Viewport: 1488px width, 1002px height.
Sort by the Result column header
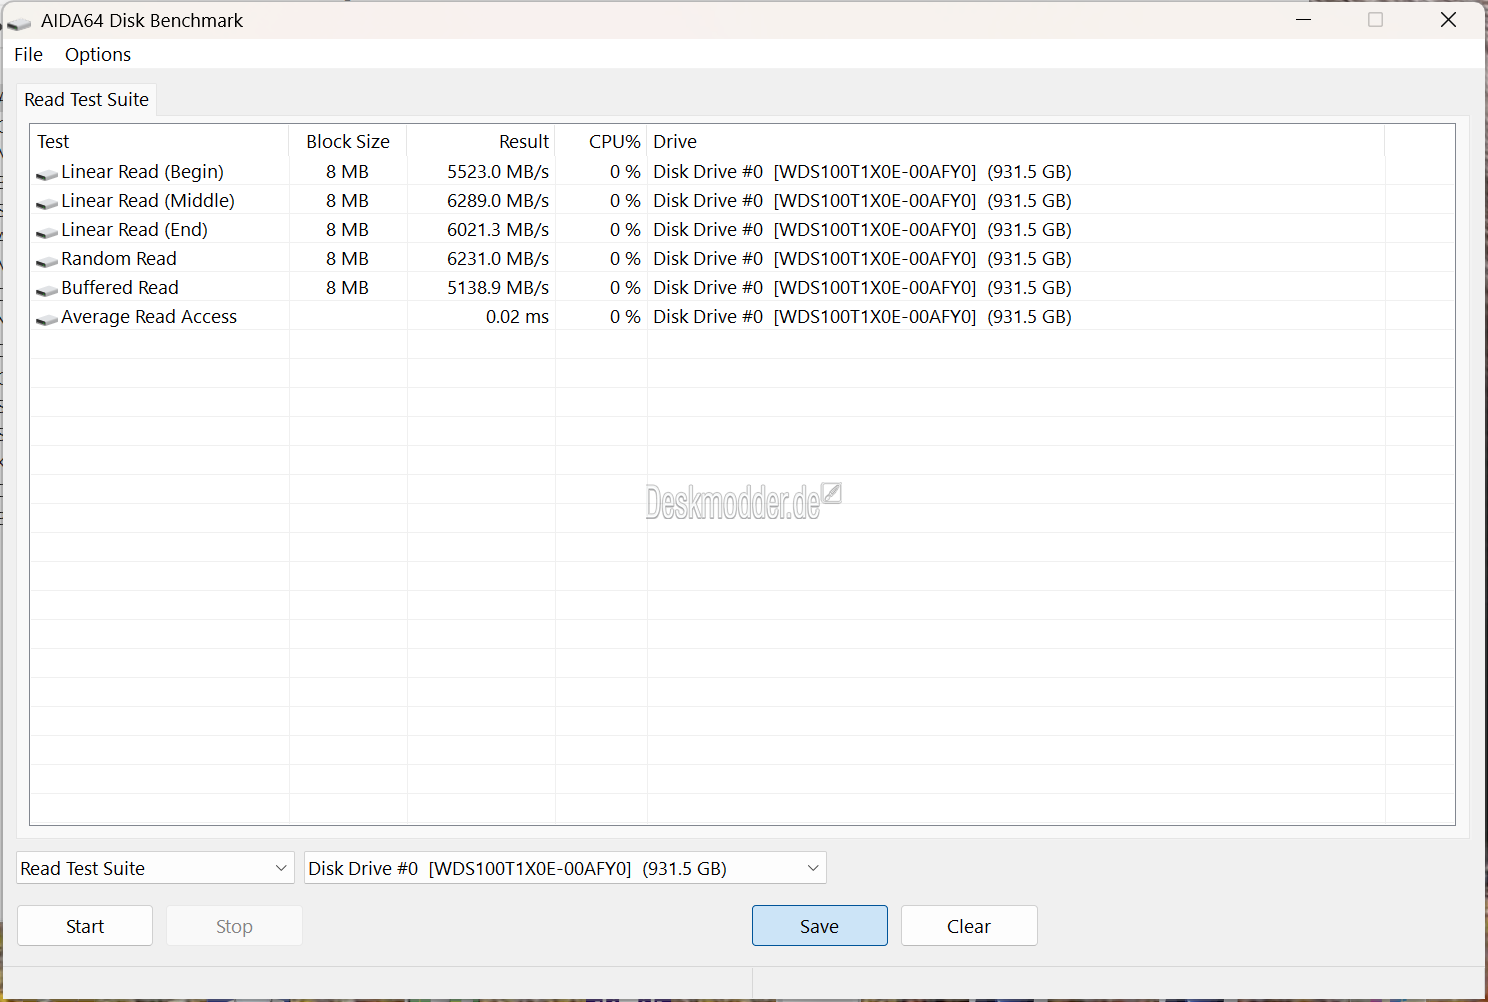(481, 141)
